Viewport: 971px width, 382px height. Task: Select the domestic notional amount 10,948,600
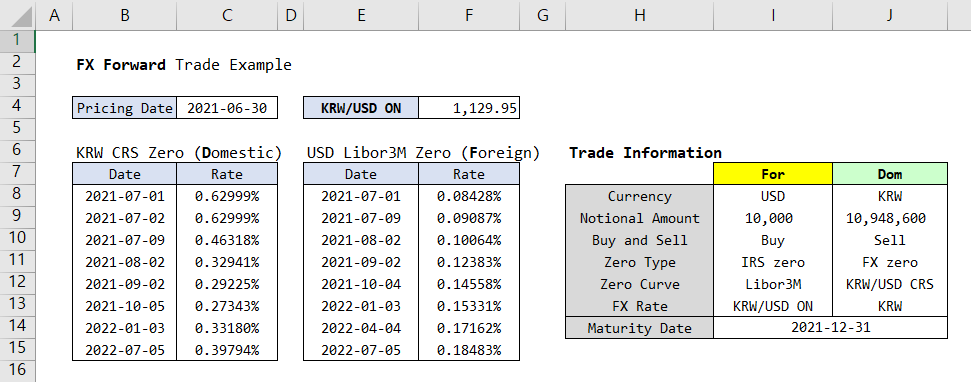890,218
